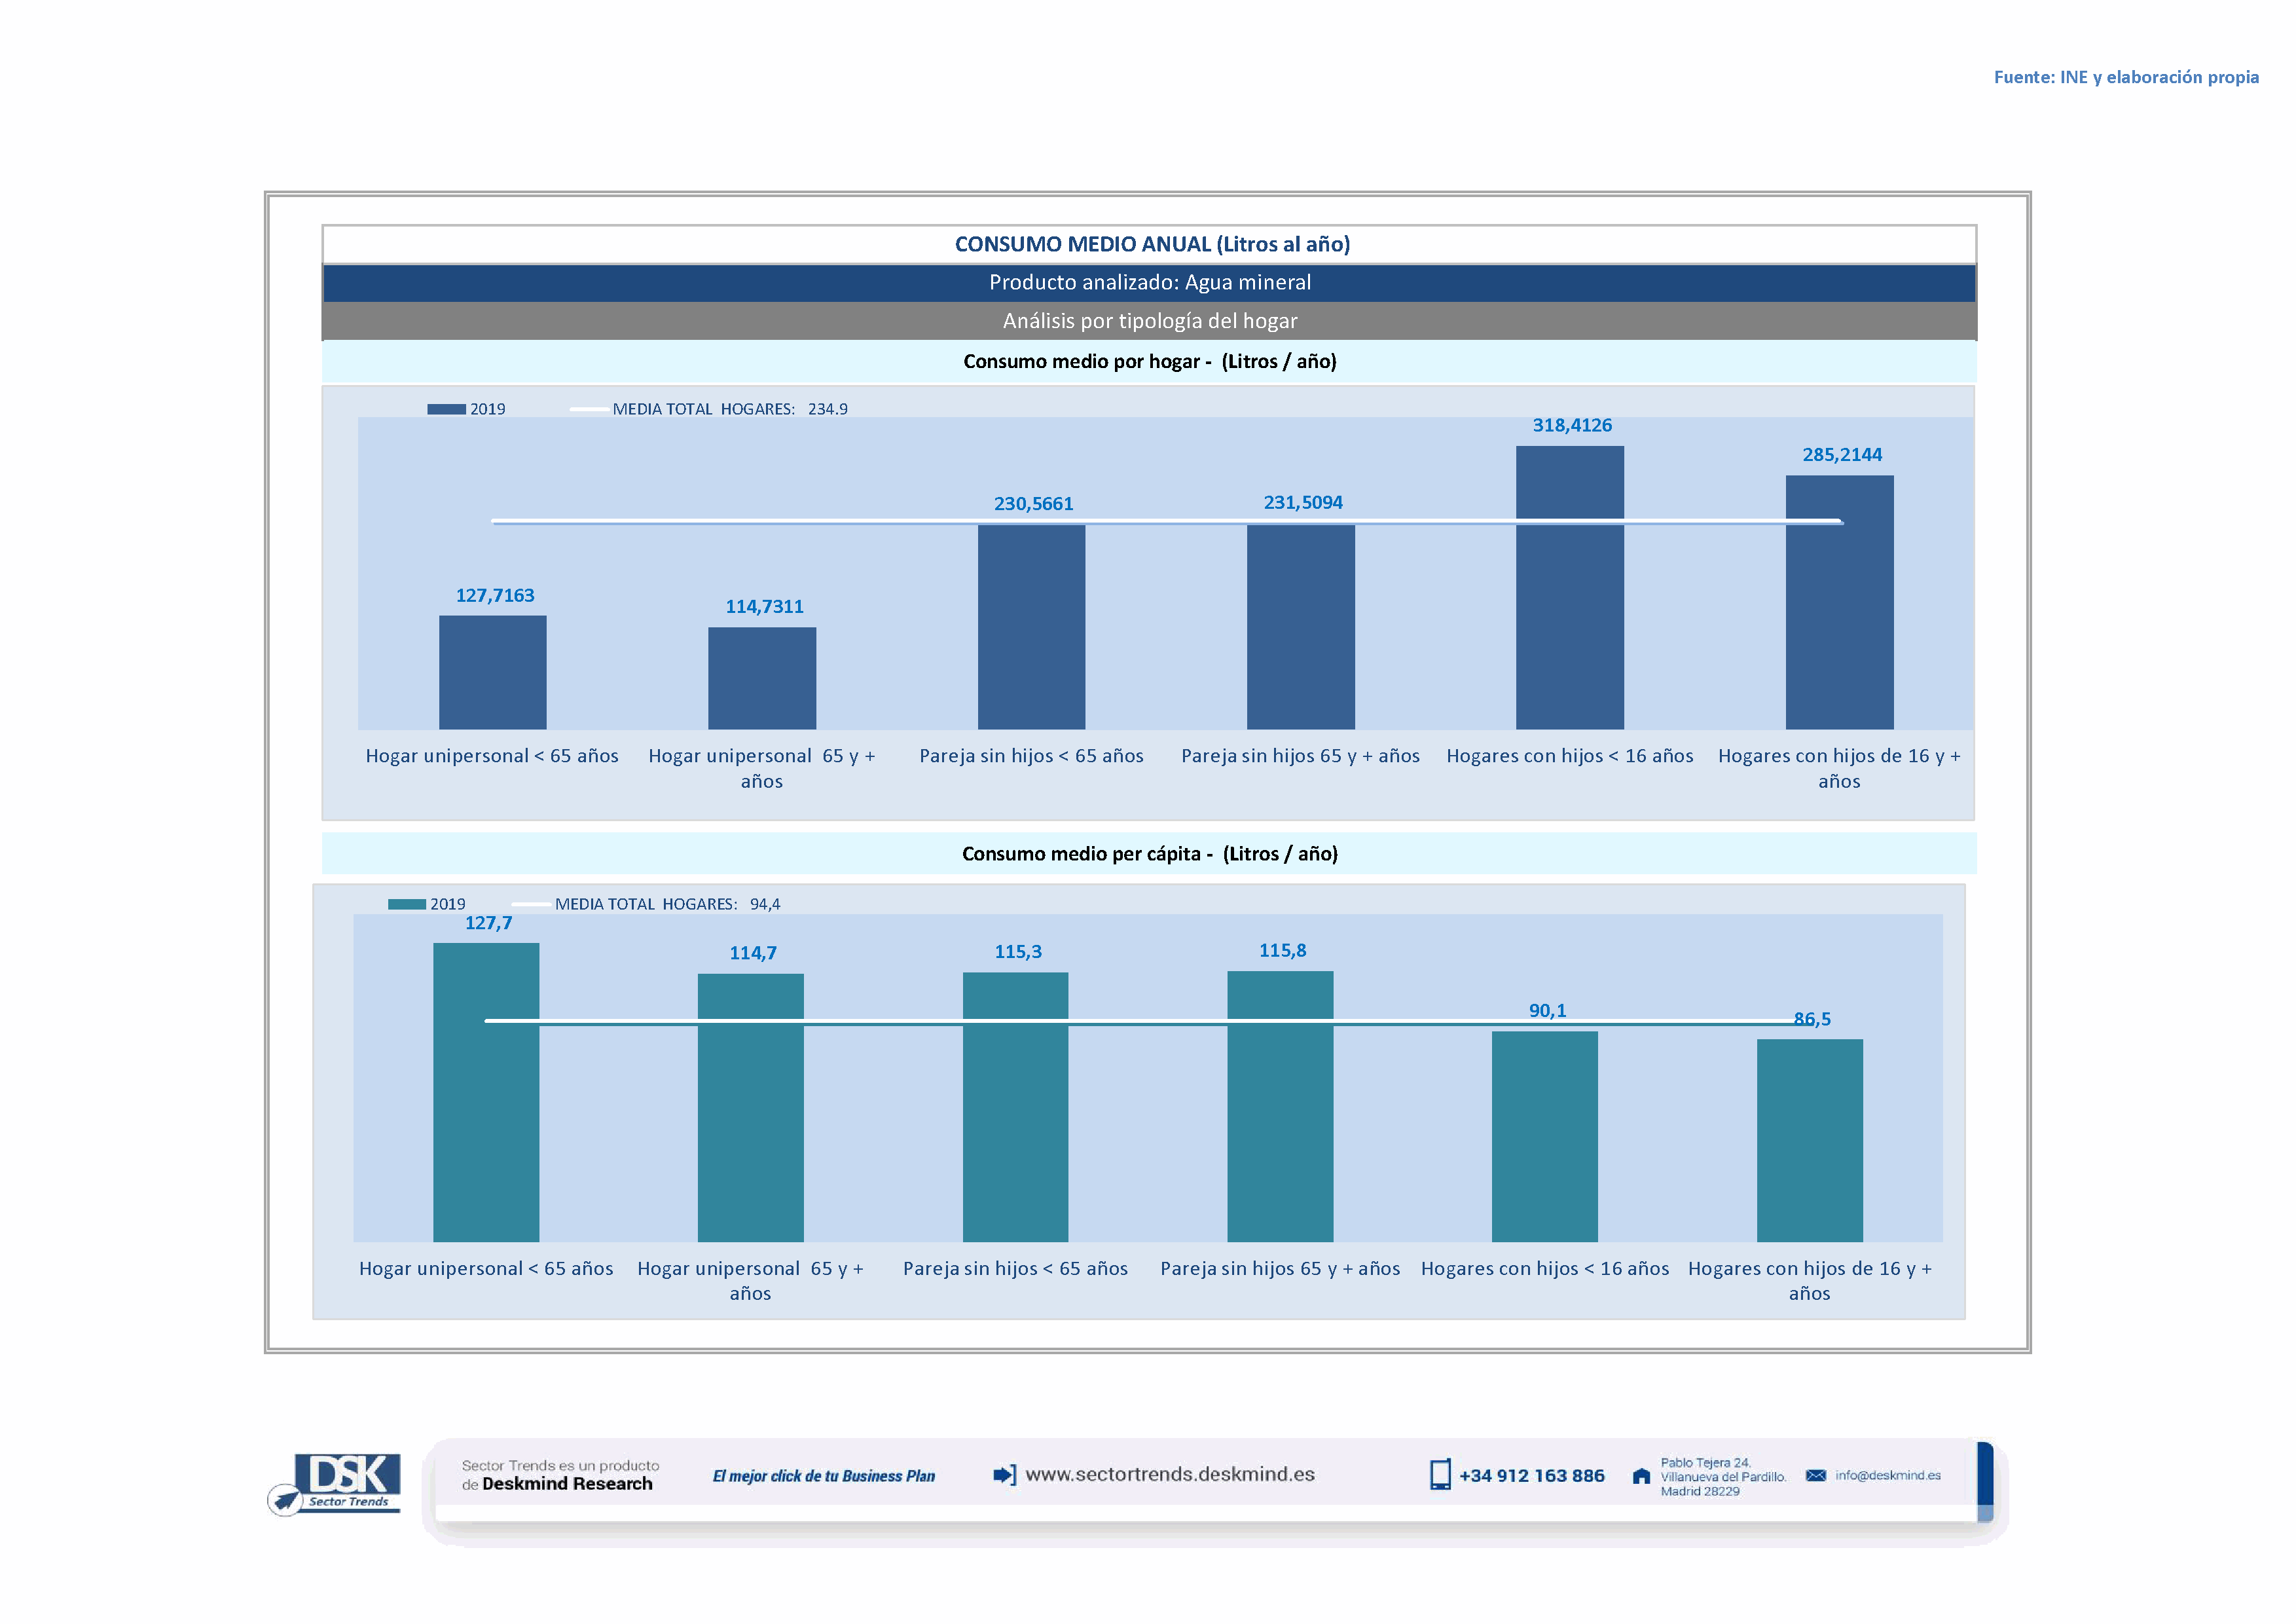Image resolution: width=2296 pixels, height=1624 pixels.
Task: Click the 'Producto analizado: Agua mineral' header bar
Action: pyautogui.click(x=1149, y=283)
